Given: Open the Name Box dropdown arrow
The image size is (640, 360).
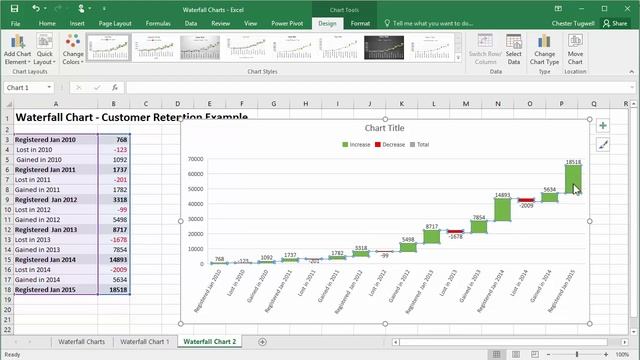Looking at the screenshot, I should click(x=49, y=87).
